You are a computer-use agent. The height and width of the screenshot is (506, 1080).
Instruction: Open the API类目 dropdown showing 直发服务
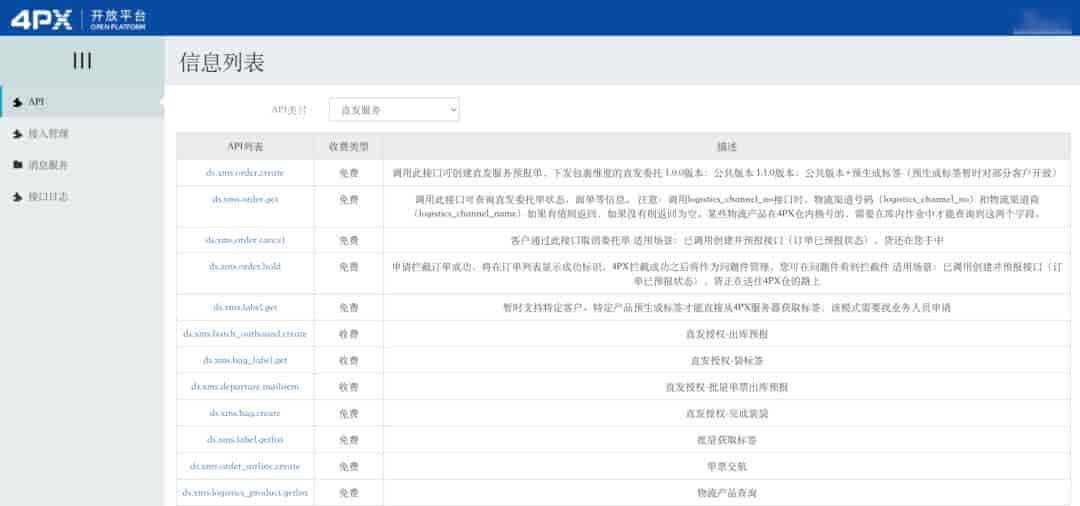pyautogui.click(x=394, y=109)
